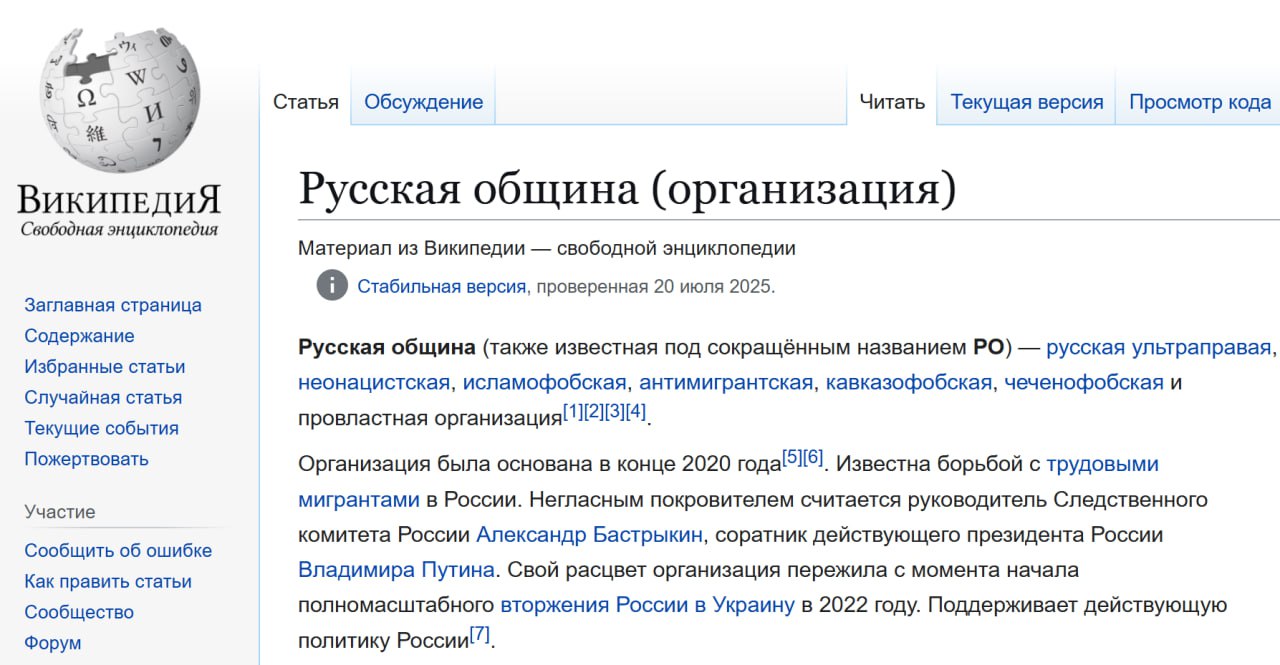The height and width of the screenshot is (665, 1280).
Task: Open footnote reference [6]
Action: click(x=813, y=457)
